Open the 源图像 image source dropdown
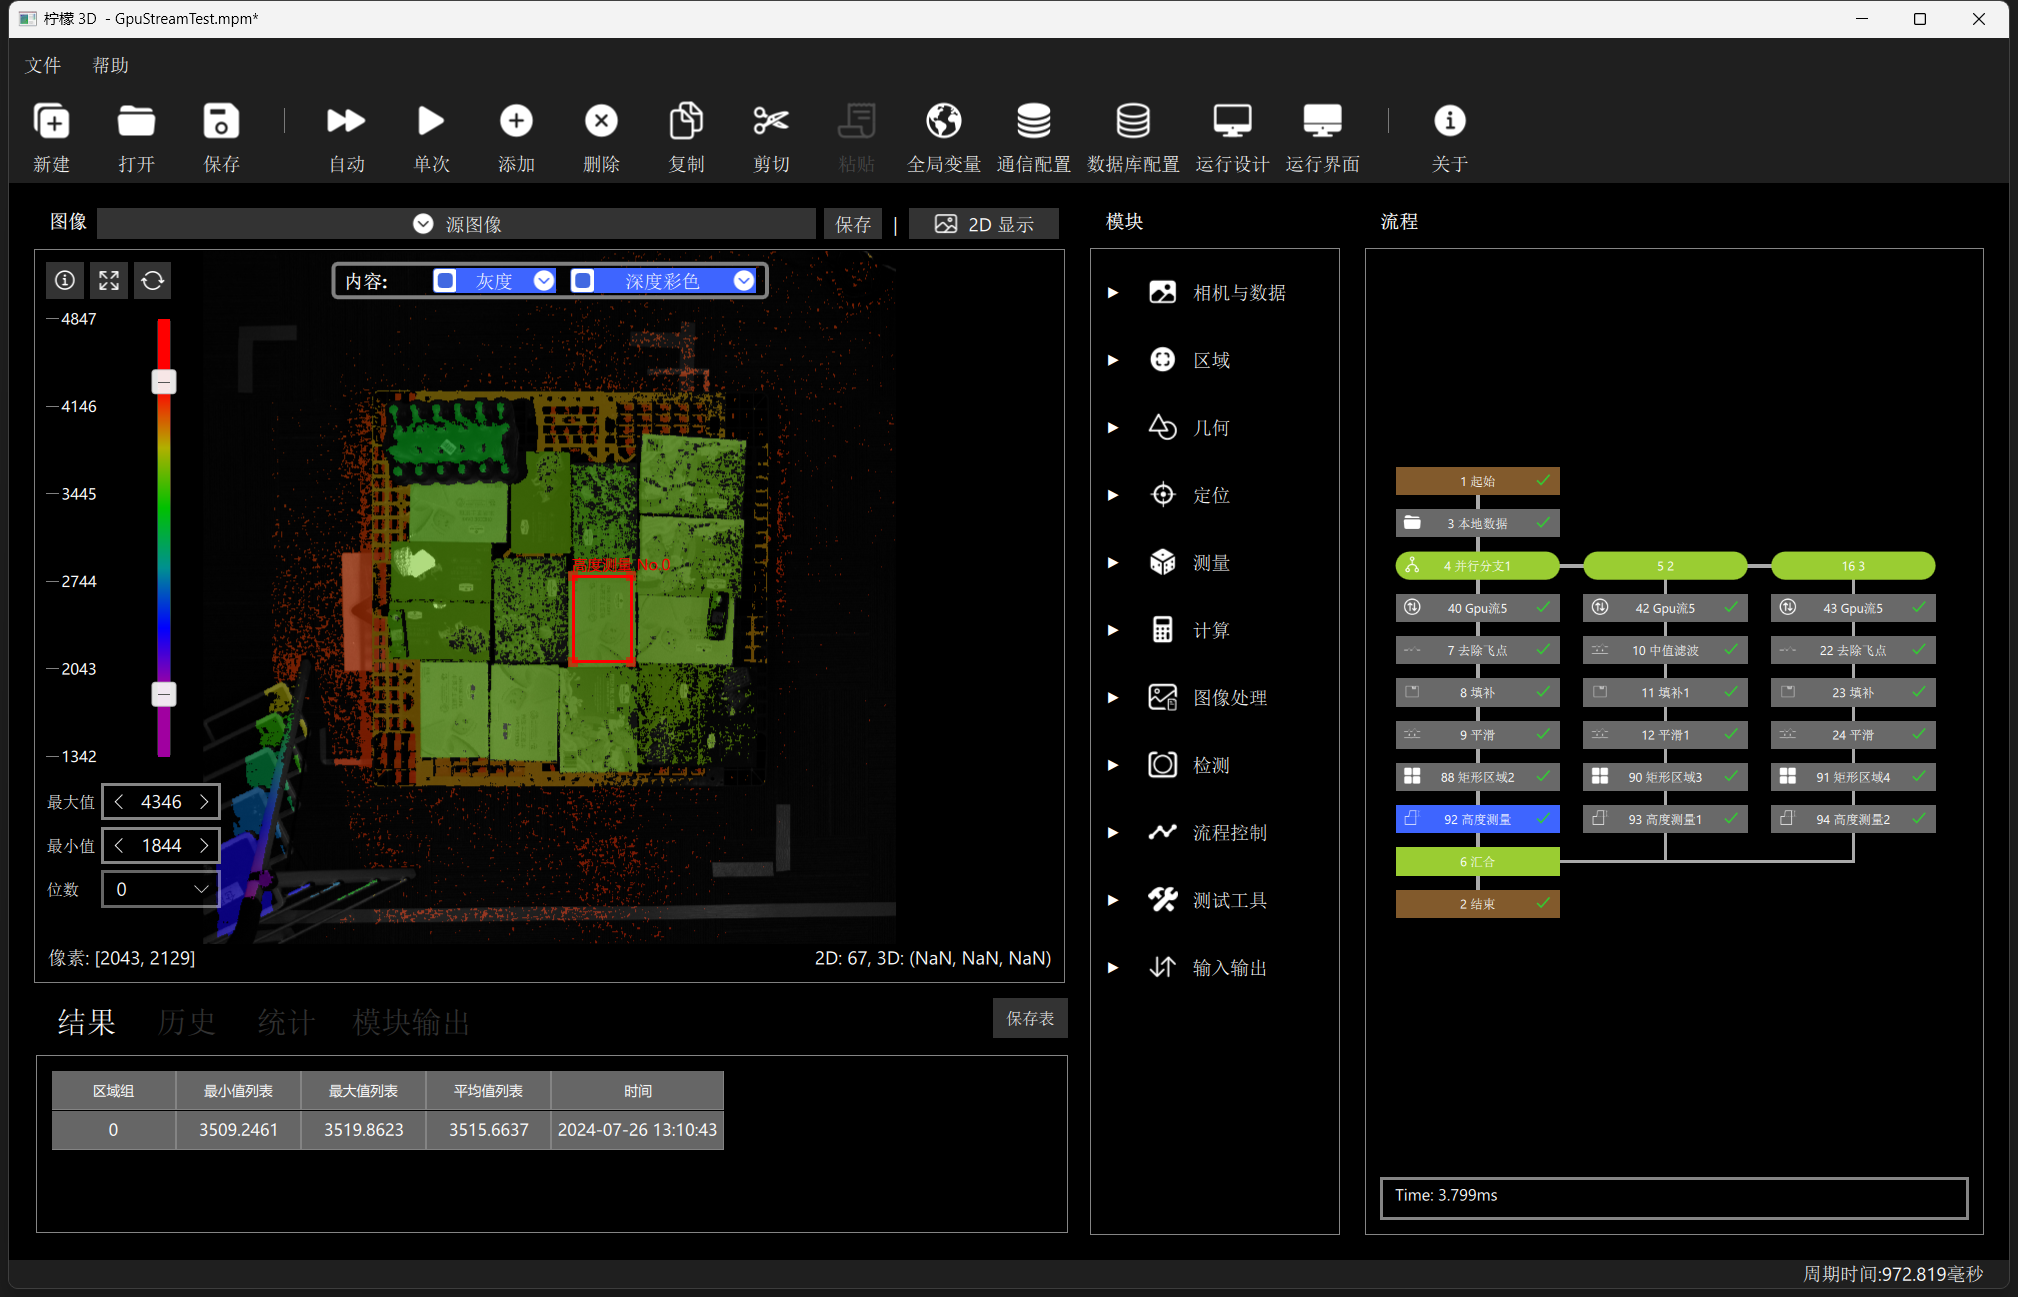The width and height of the screenshot is (2018, 1297). tap(457, 224)
